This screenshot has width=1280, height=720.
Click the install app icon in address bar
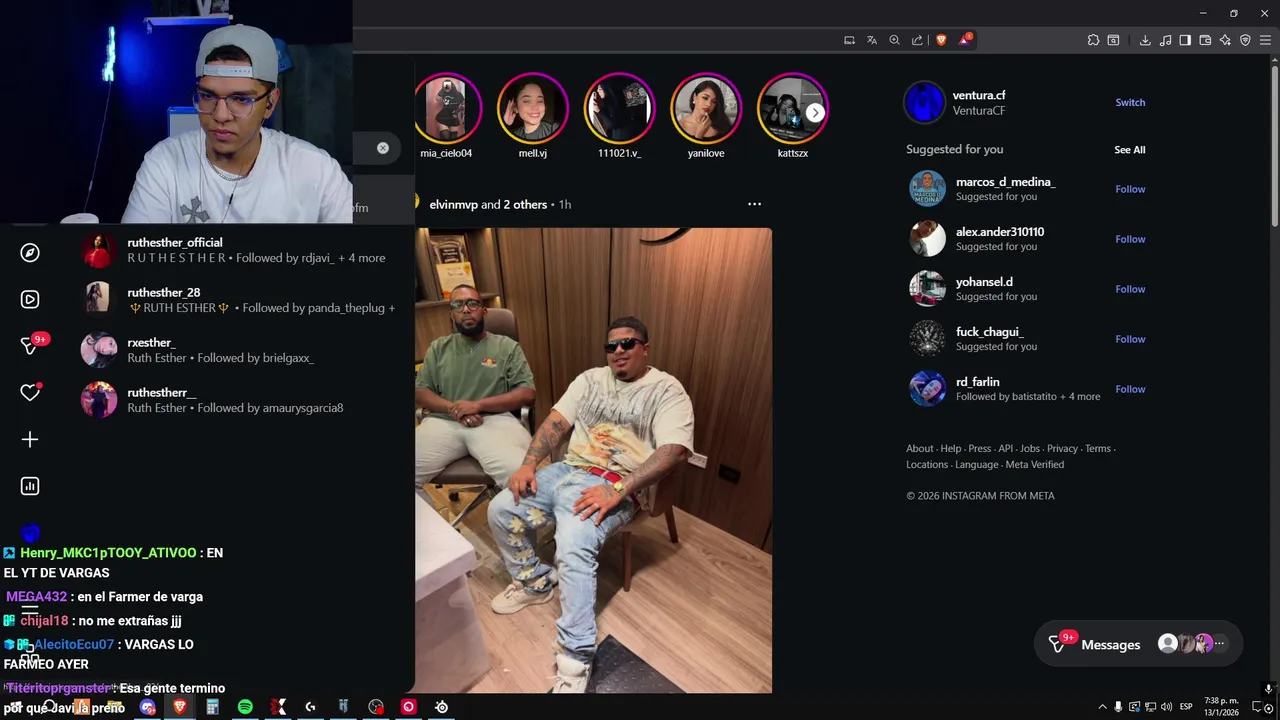849,40
